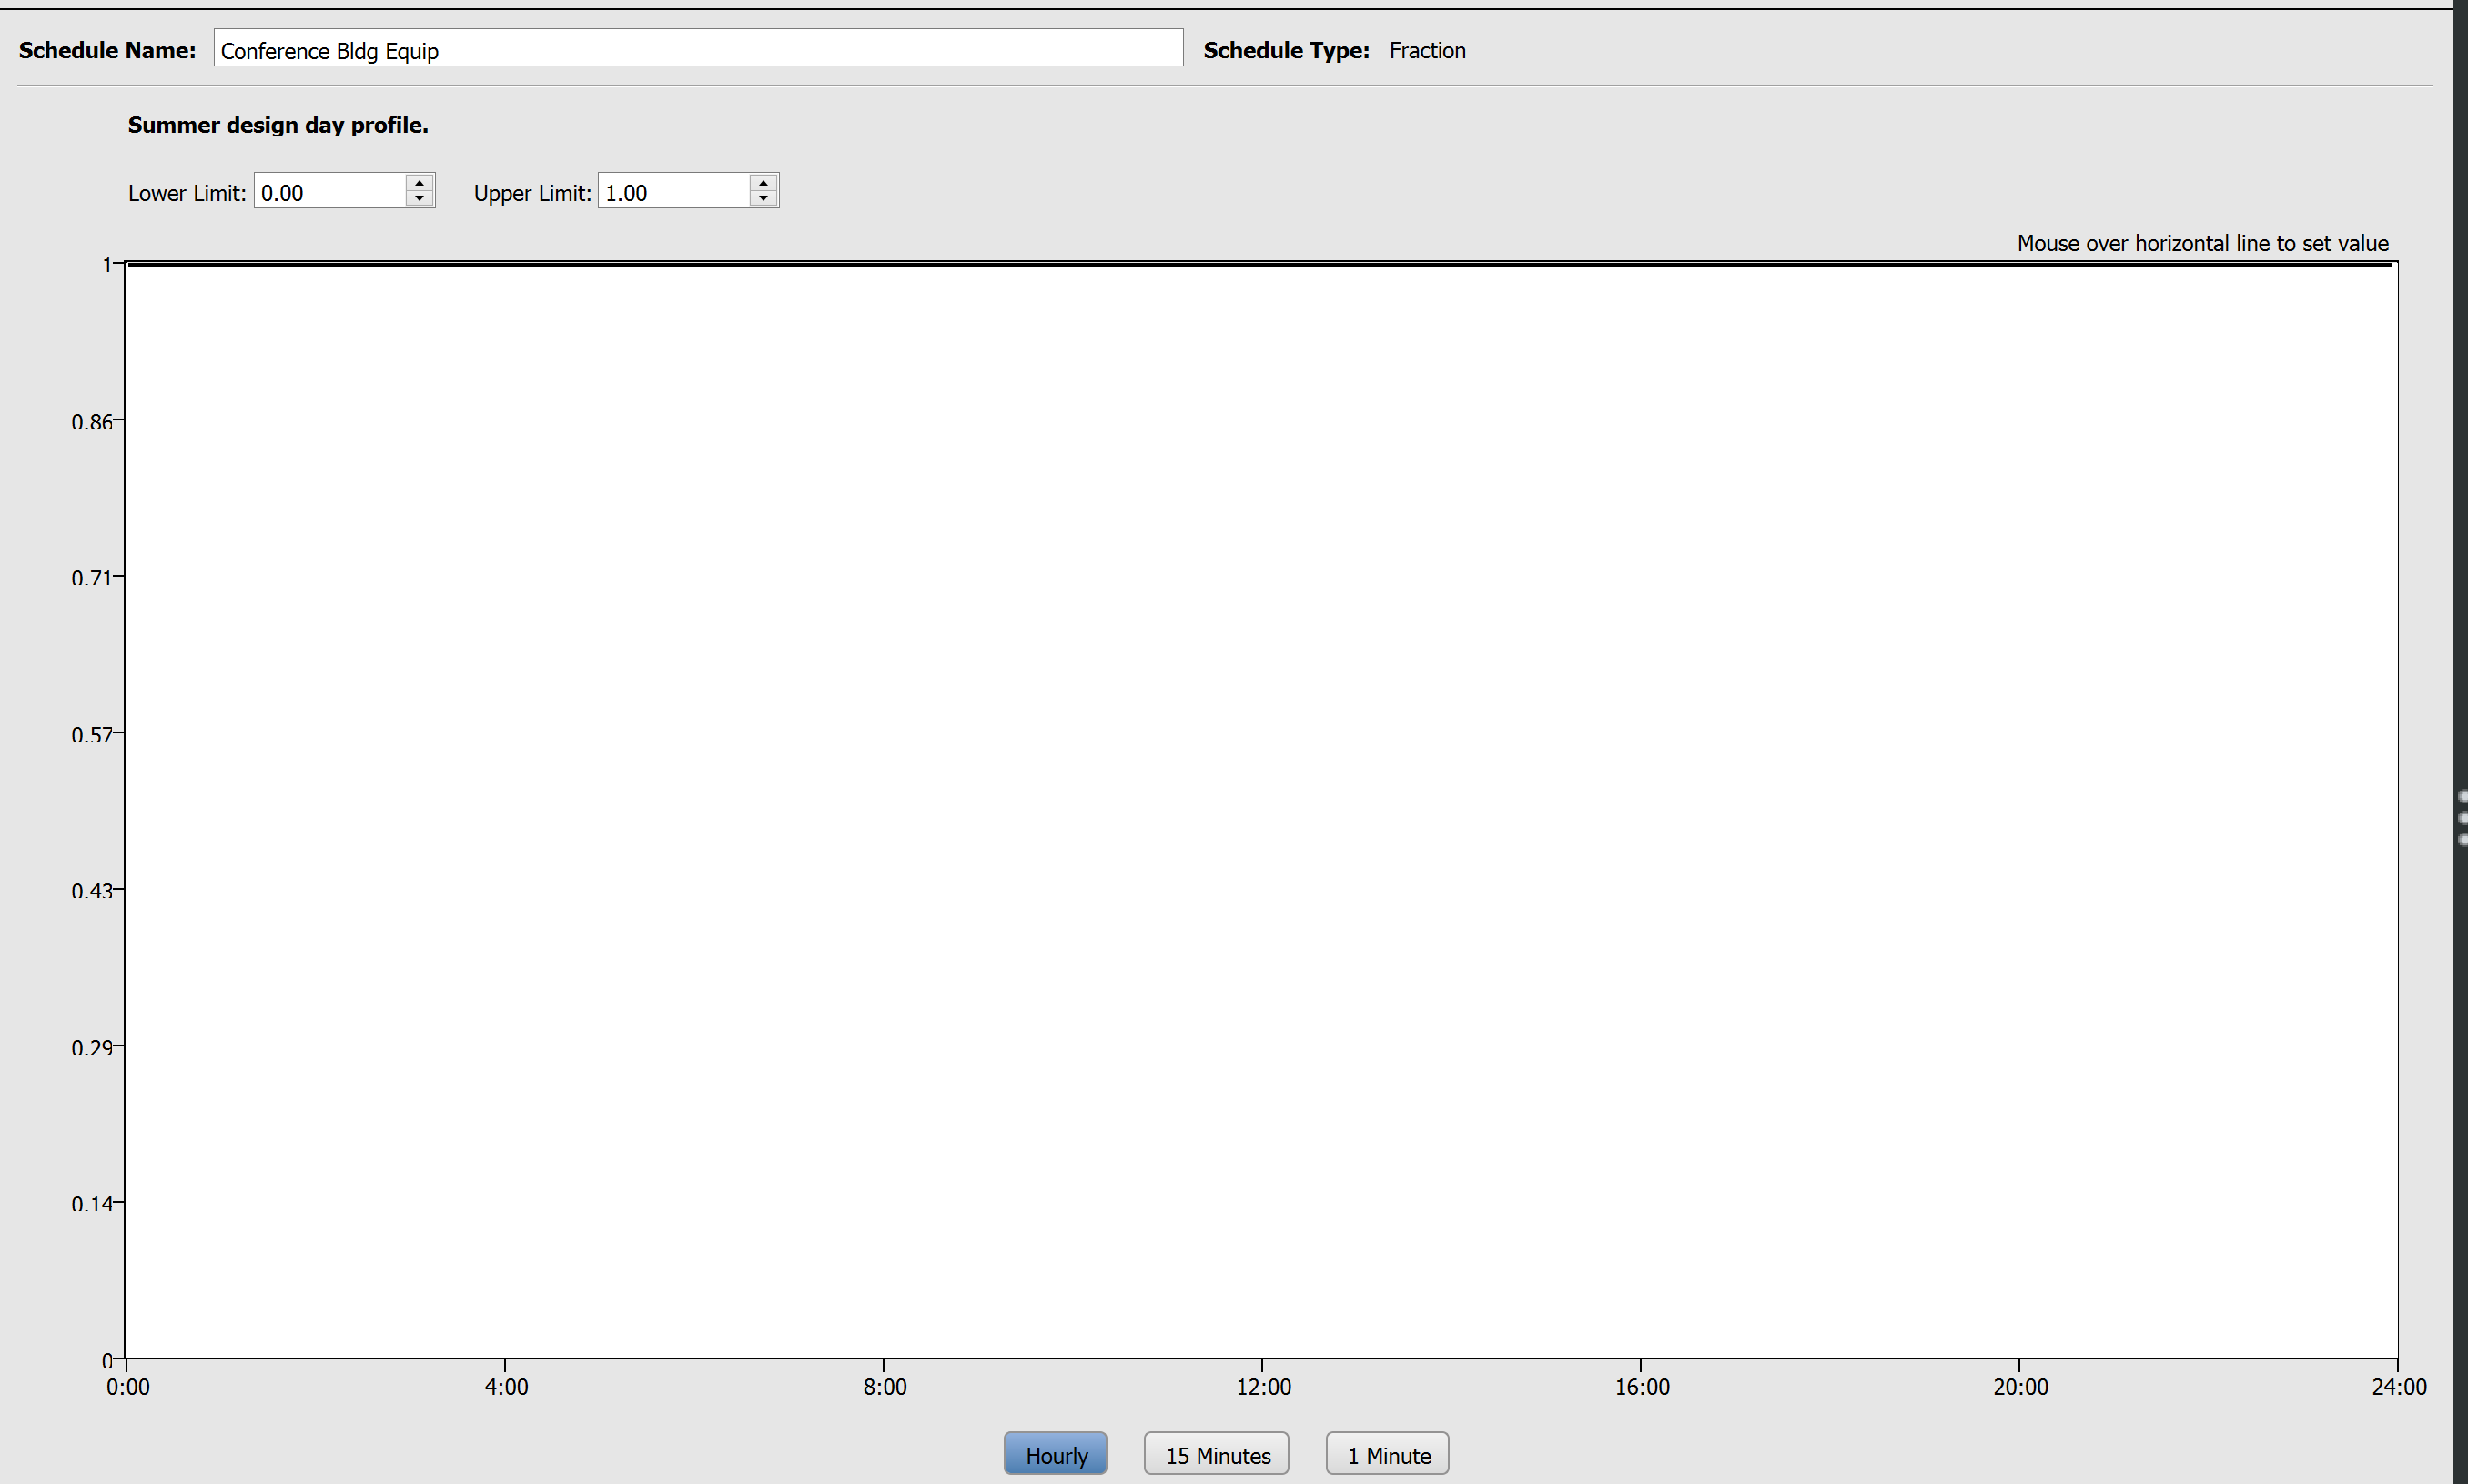Click the 20:00 time axis label
The height and width of the screenshot is (1484, 2468).
(x=2020, y=1387)
